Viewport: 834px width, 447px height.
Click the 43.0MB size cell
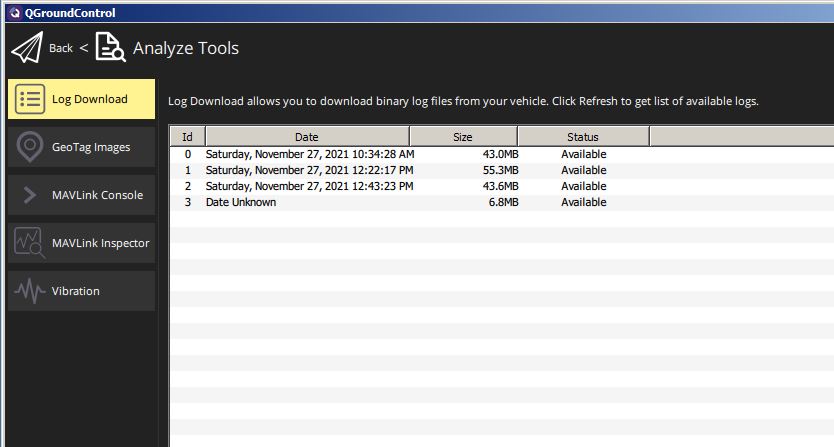[x=501, y=154]
